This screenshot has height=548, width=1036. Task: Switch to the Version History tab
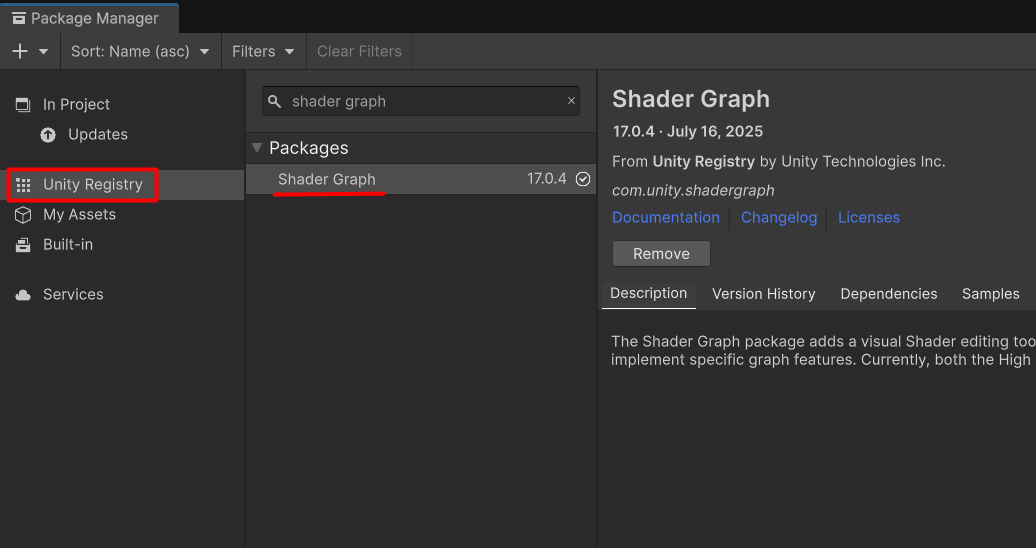pyautogui.click(x=764, y=294)
